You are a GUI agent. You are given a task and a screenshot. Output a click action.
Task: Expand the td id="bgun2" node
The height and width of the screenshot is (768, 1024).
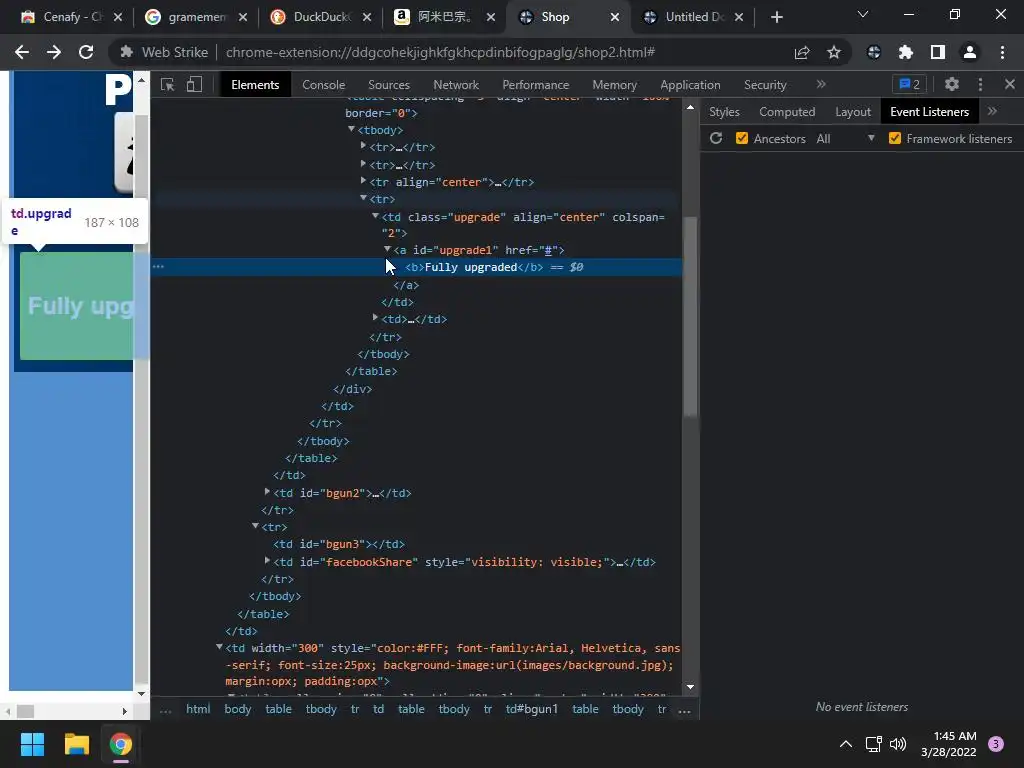click(x=267, y=492)
